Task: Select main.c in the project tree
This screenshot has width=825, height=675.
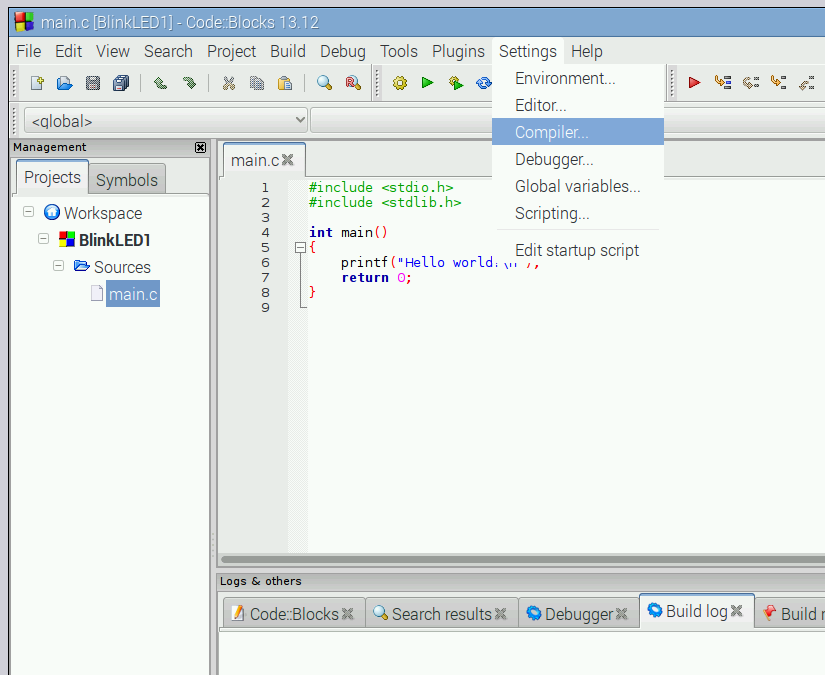Action: click(132, 294)
